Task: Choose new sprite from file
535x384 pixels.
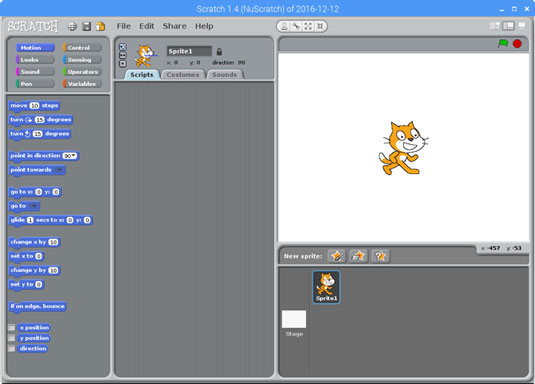Action: [358, 256]
